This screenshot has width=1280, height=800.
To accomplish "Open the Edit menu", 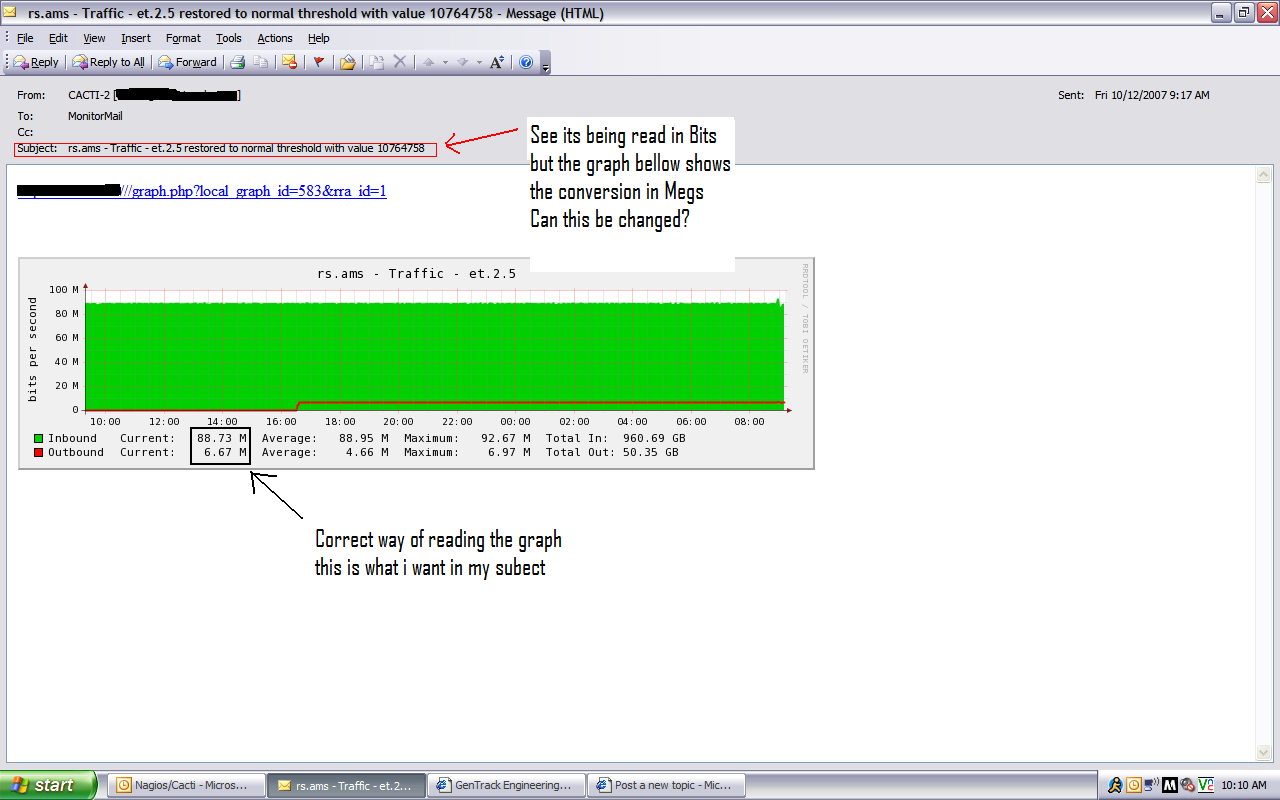I will [59, 38].
